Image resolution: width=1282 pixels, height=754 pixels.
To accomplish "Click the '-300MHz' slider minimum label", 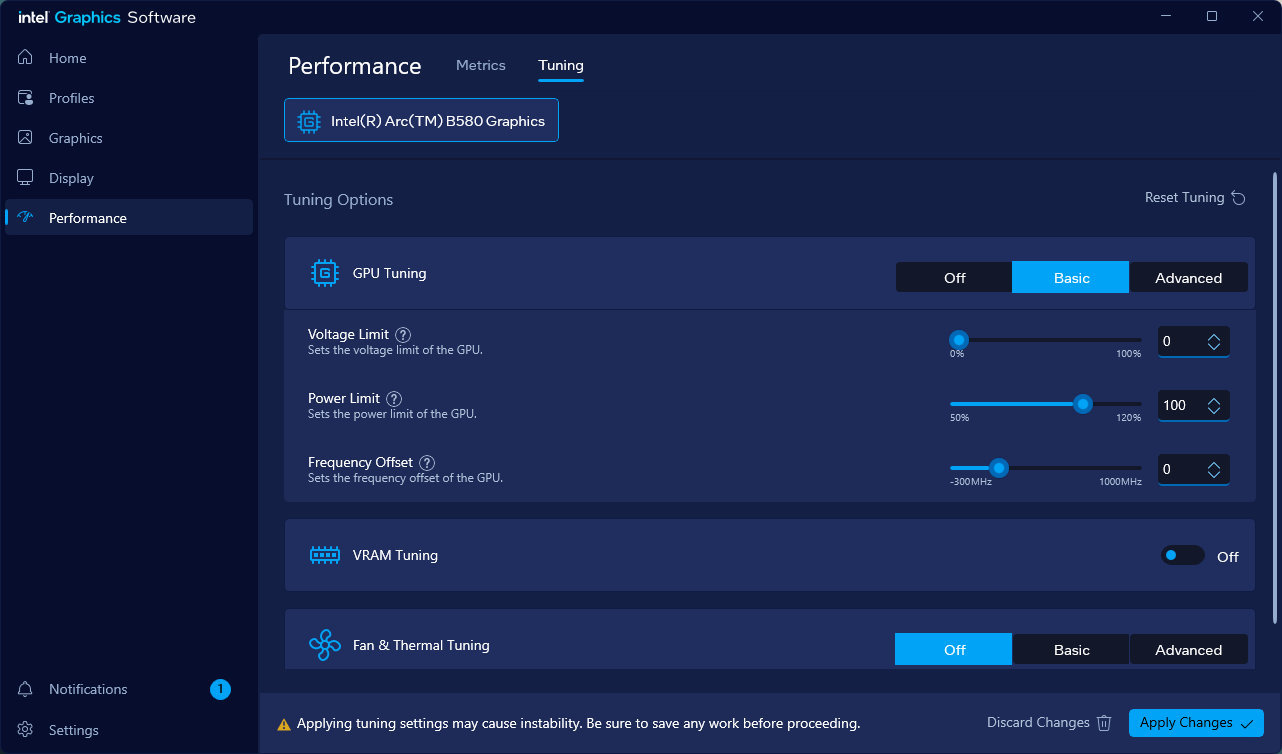I will (x=969, y=482).
